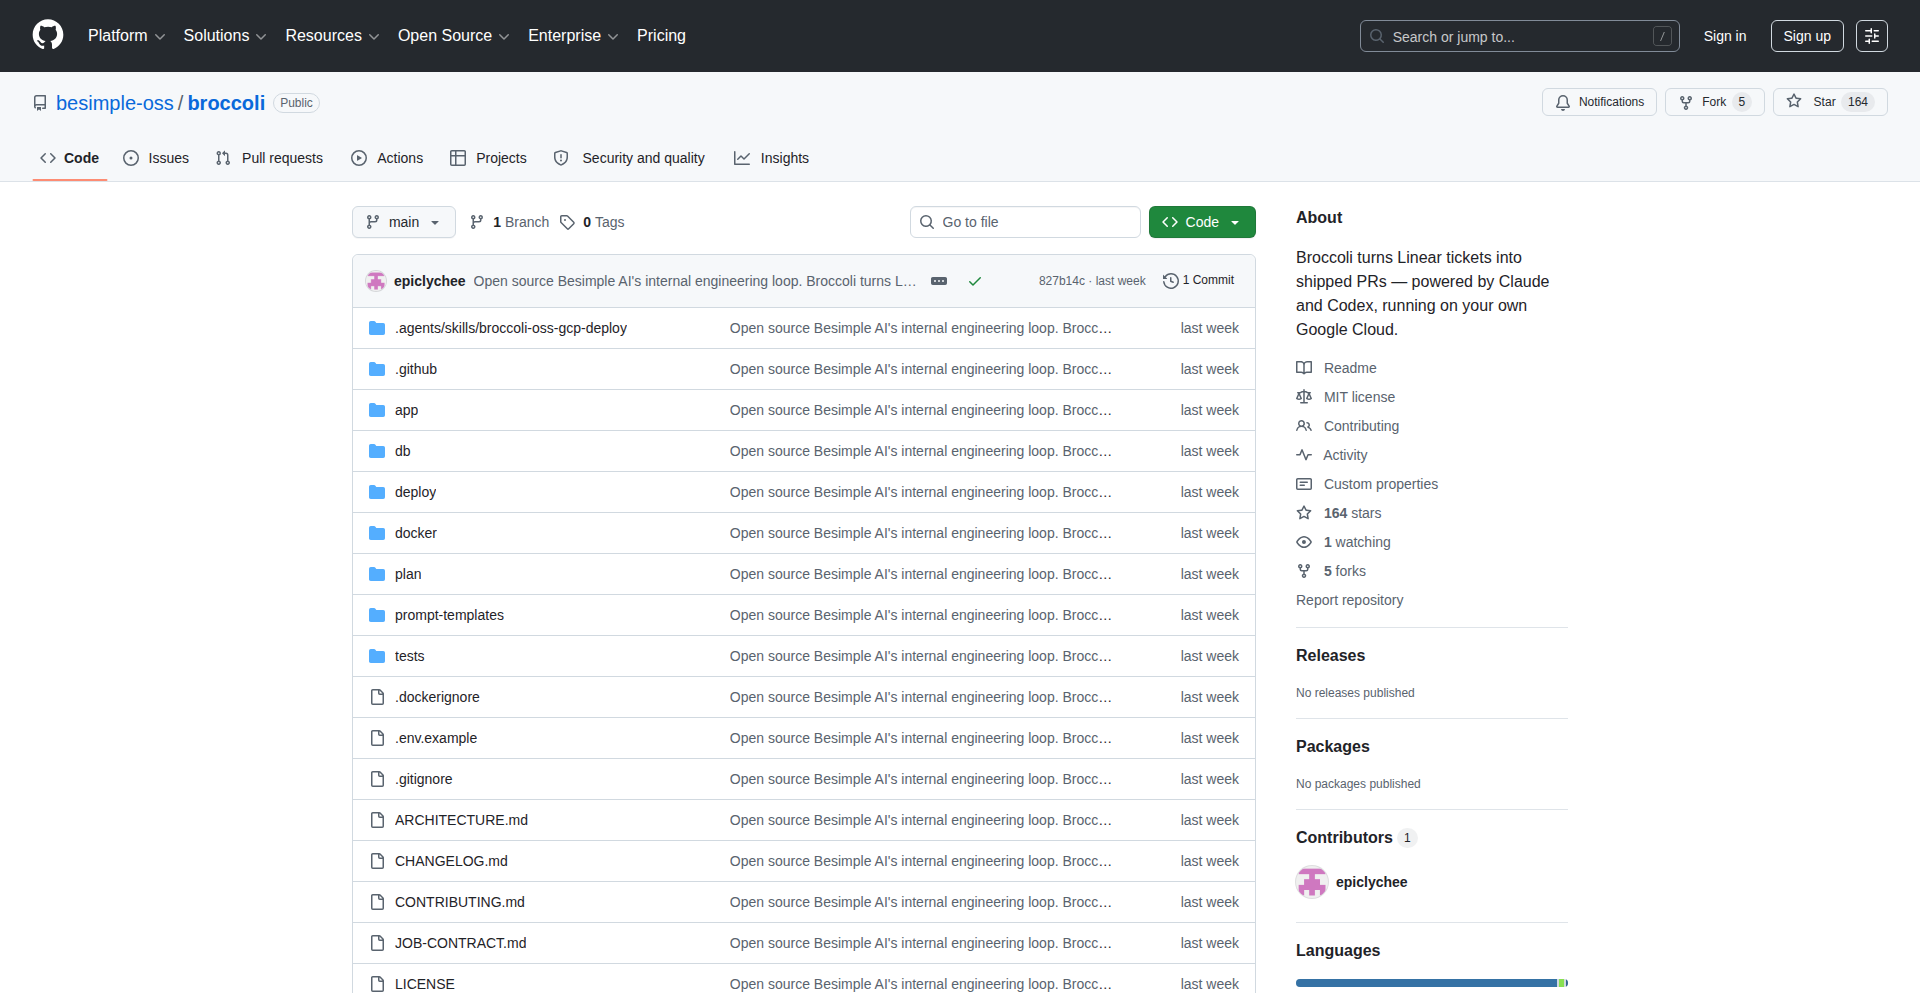
Task: Open the 1 Commit history
Action: (x=1199, y=281)
